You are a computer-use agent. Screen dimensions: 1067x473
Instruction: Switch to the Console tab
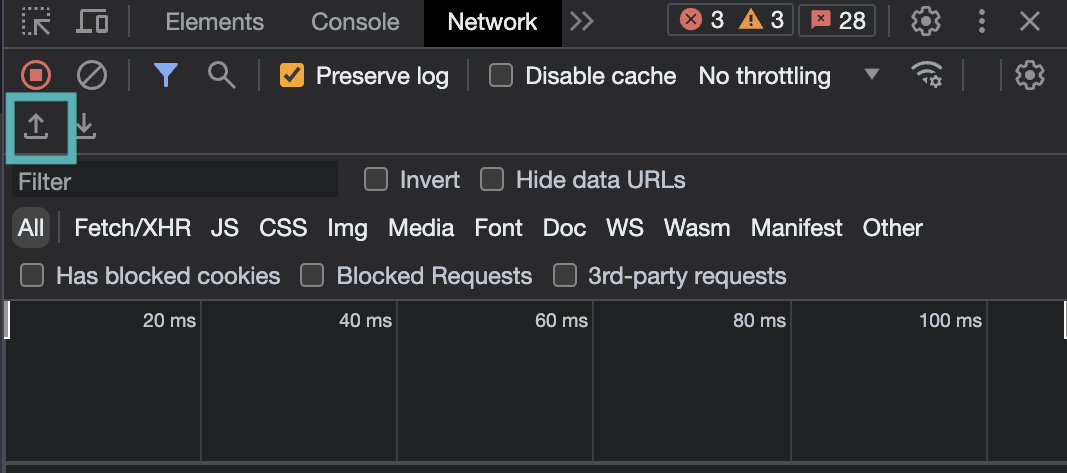click(x=355, y=21)
